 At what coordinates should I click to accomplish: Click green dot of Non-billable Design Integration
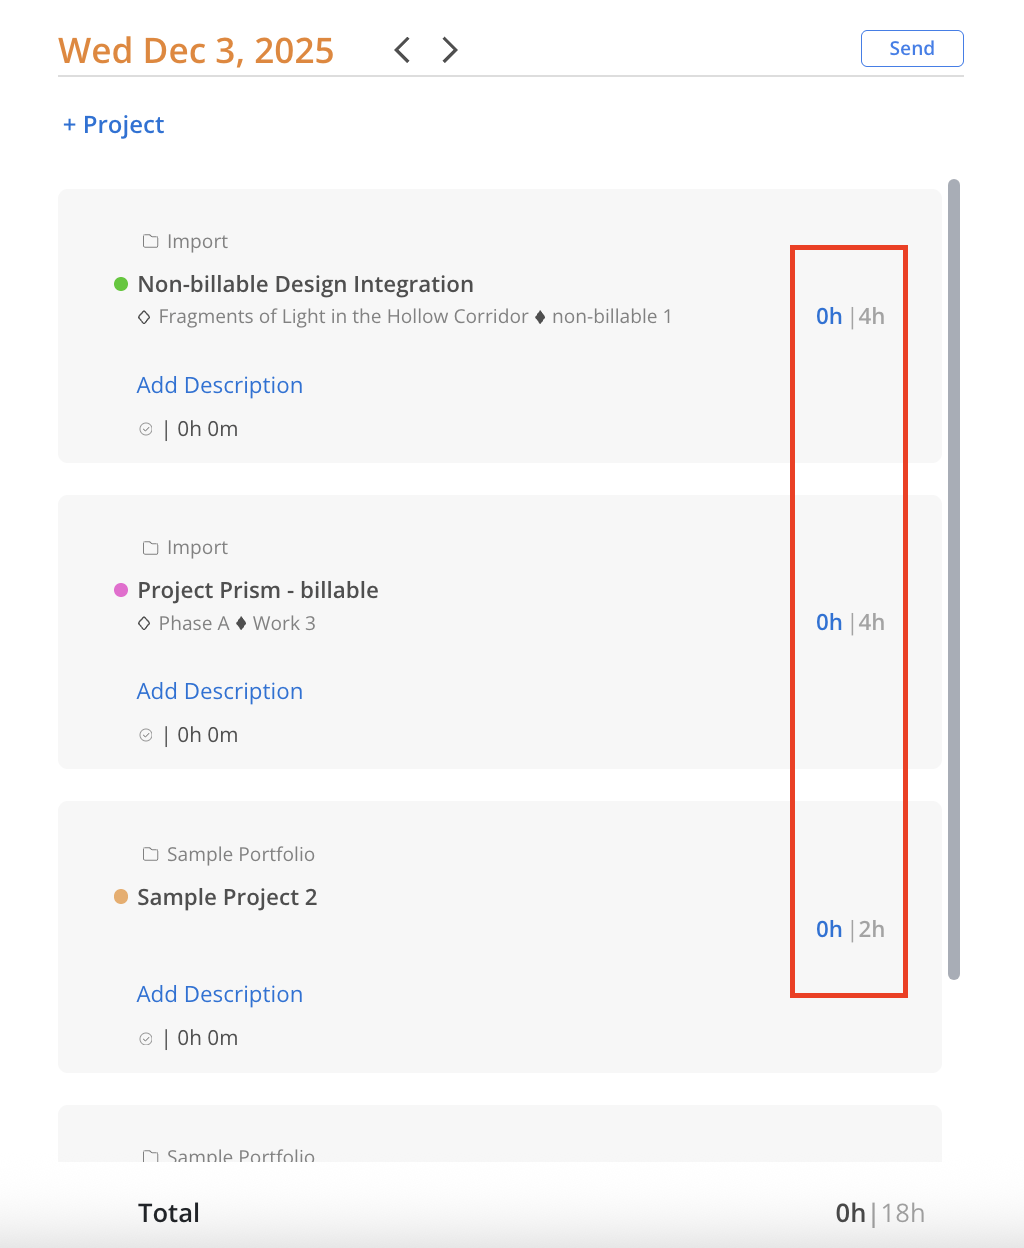tap(121, 284)
